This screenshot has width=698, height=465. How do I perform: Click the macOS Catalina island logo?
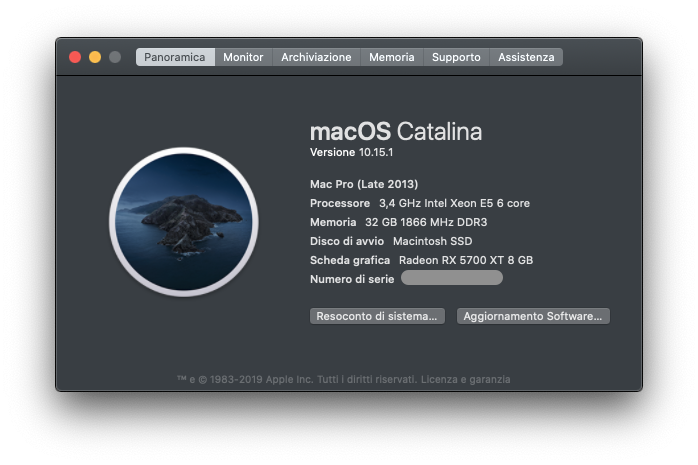pyautogui.click(x=184, y=222)
